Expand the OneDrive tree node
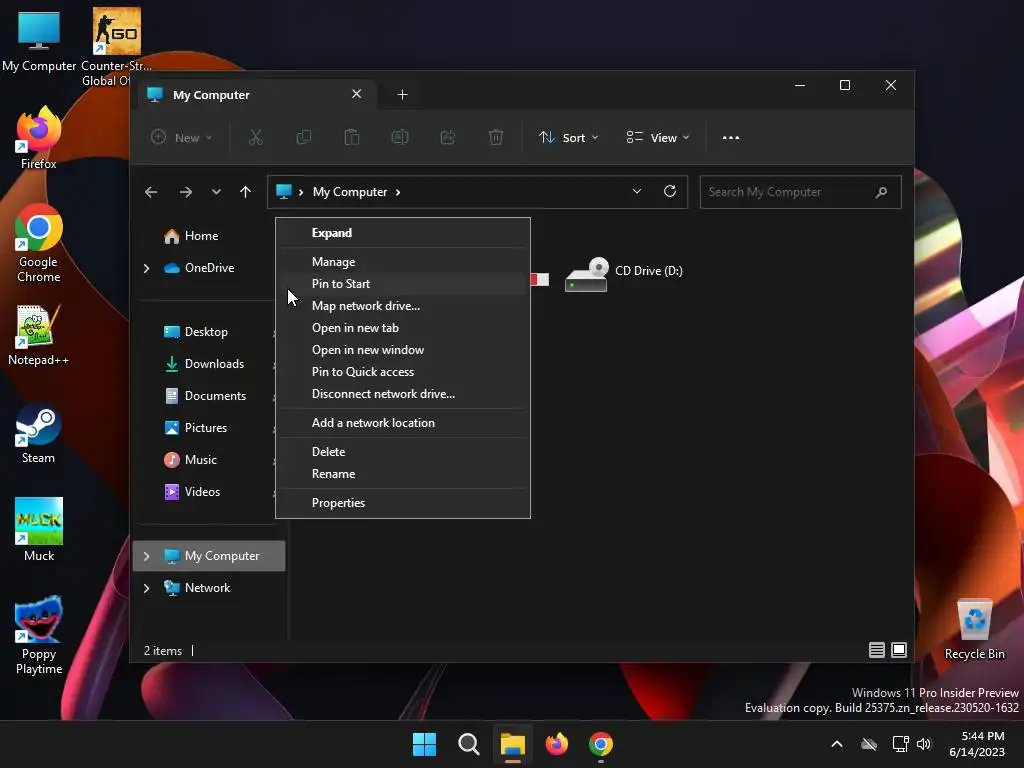The image size is (1024, 768). click(x=146, y=268)
